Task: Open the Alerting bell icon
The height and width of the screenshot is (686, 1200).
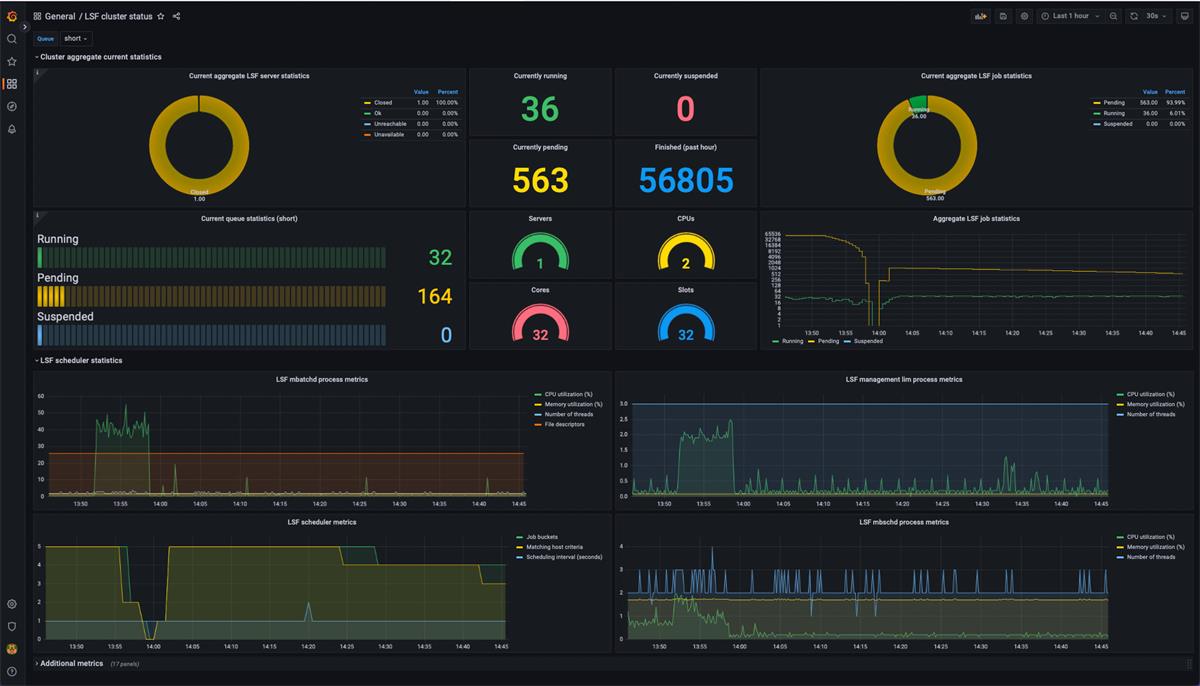Action: (x=12, y=128)
